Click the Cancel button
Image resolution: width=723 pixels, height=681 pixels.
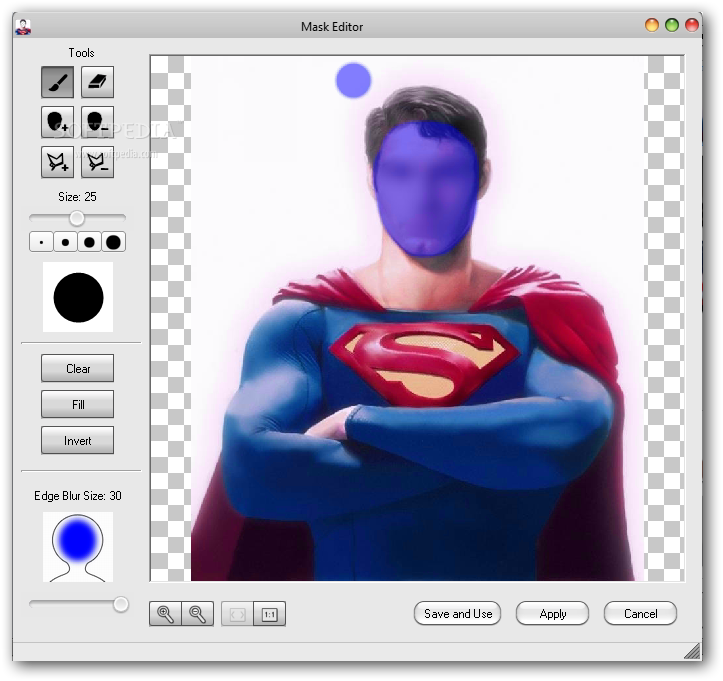point(640,614)
